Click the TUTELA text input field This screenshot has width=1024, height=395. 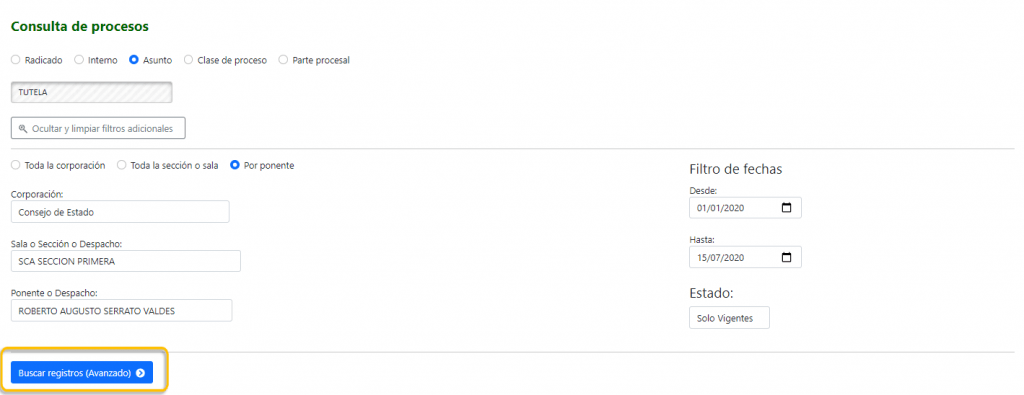[x=91, y=93]
